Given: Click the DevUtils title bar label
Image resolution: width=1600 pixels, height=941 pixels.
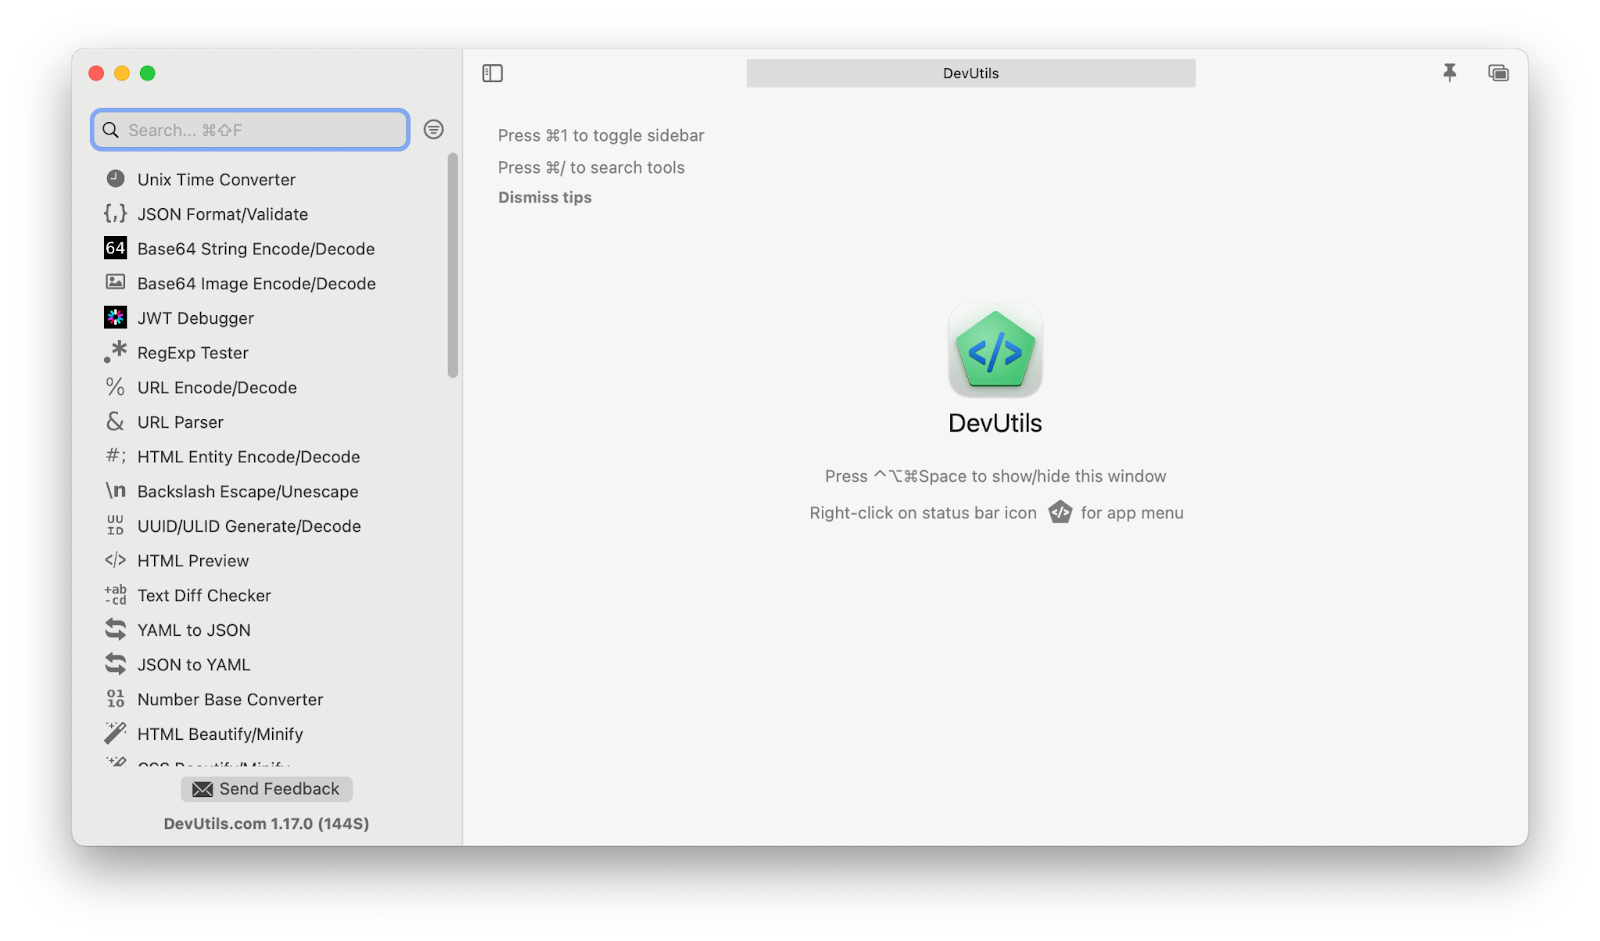Looking at the screenshot, I should pos(970,73).
